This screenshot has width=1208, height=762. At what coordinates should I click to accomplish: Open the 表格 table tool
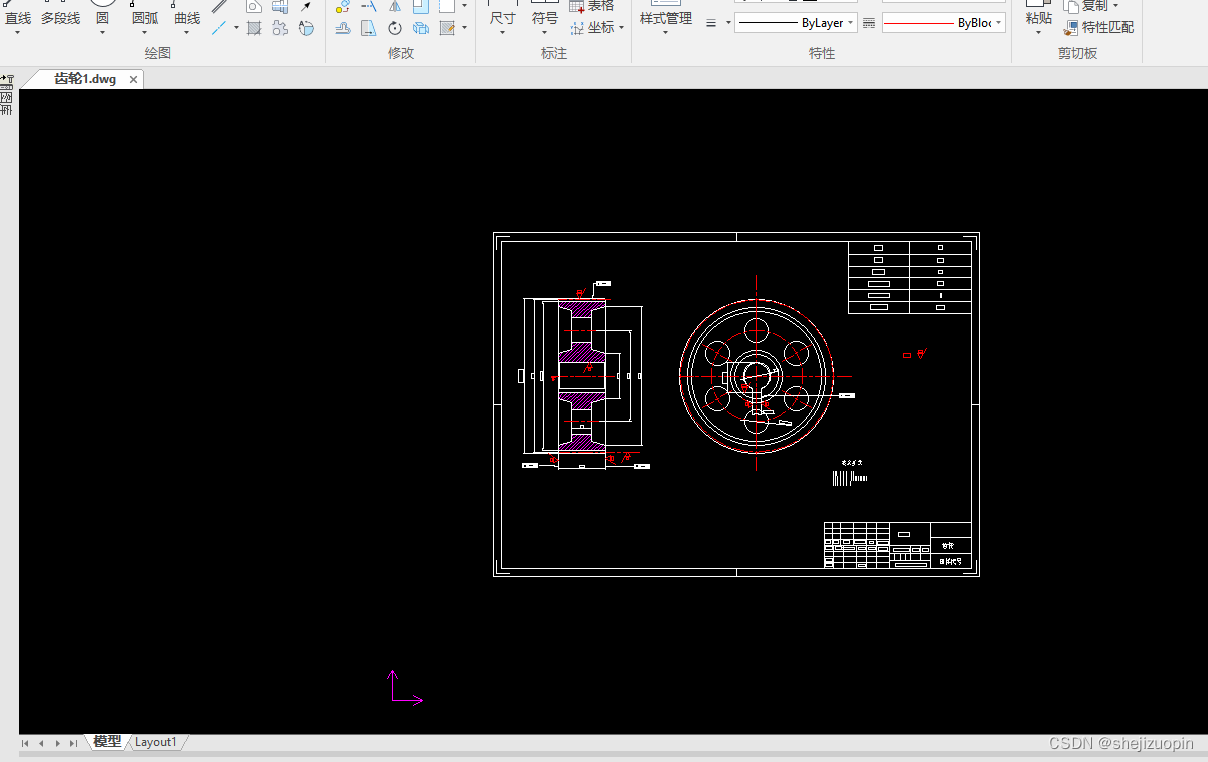(592, 6)
